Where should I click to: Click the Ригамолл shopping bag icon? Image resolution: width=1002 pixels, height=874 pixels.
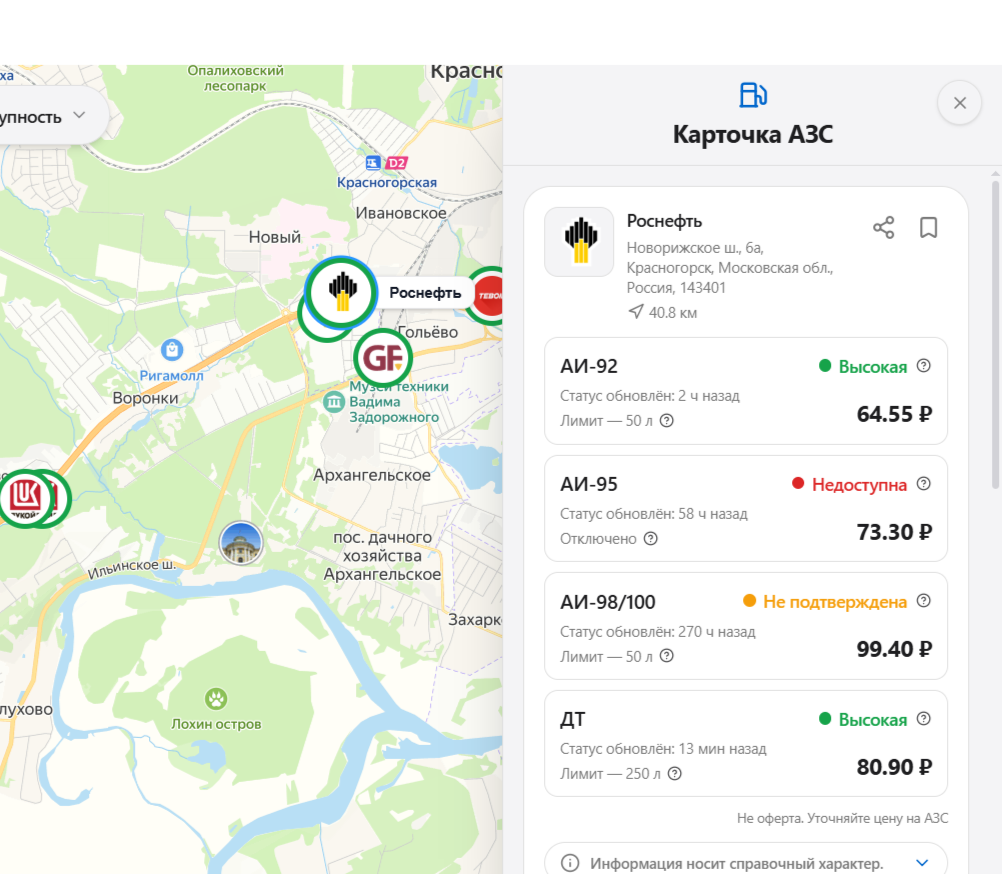172,349
